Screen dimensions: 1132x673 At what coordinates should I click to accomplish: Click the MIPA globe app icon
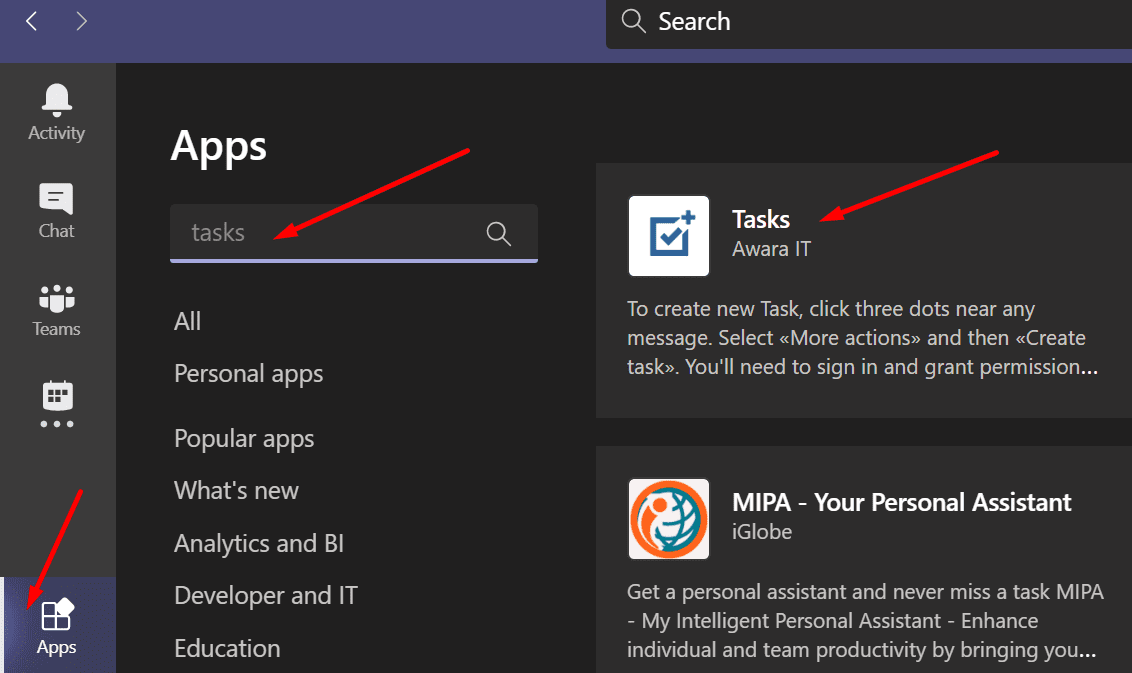pyautogui.click(x=669, y=519)
